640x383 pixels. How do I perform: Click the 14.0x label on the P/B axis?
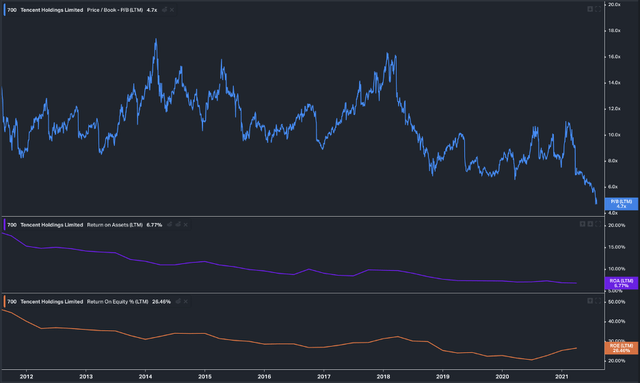coord(614,82)
